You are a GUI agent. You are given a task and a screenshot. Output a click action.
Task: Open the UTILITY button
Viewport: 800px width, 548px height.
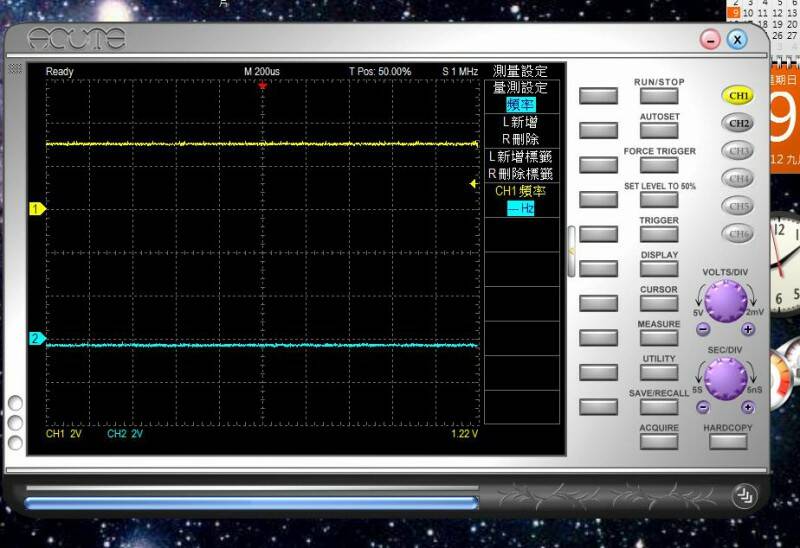659,372
